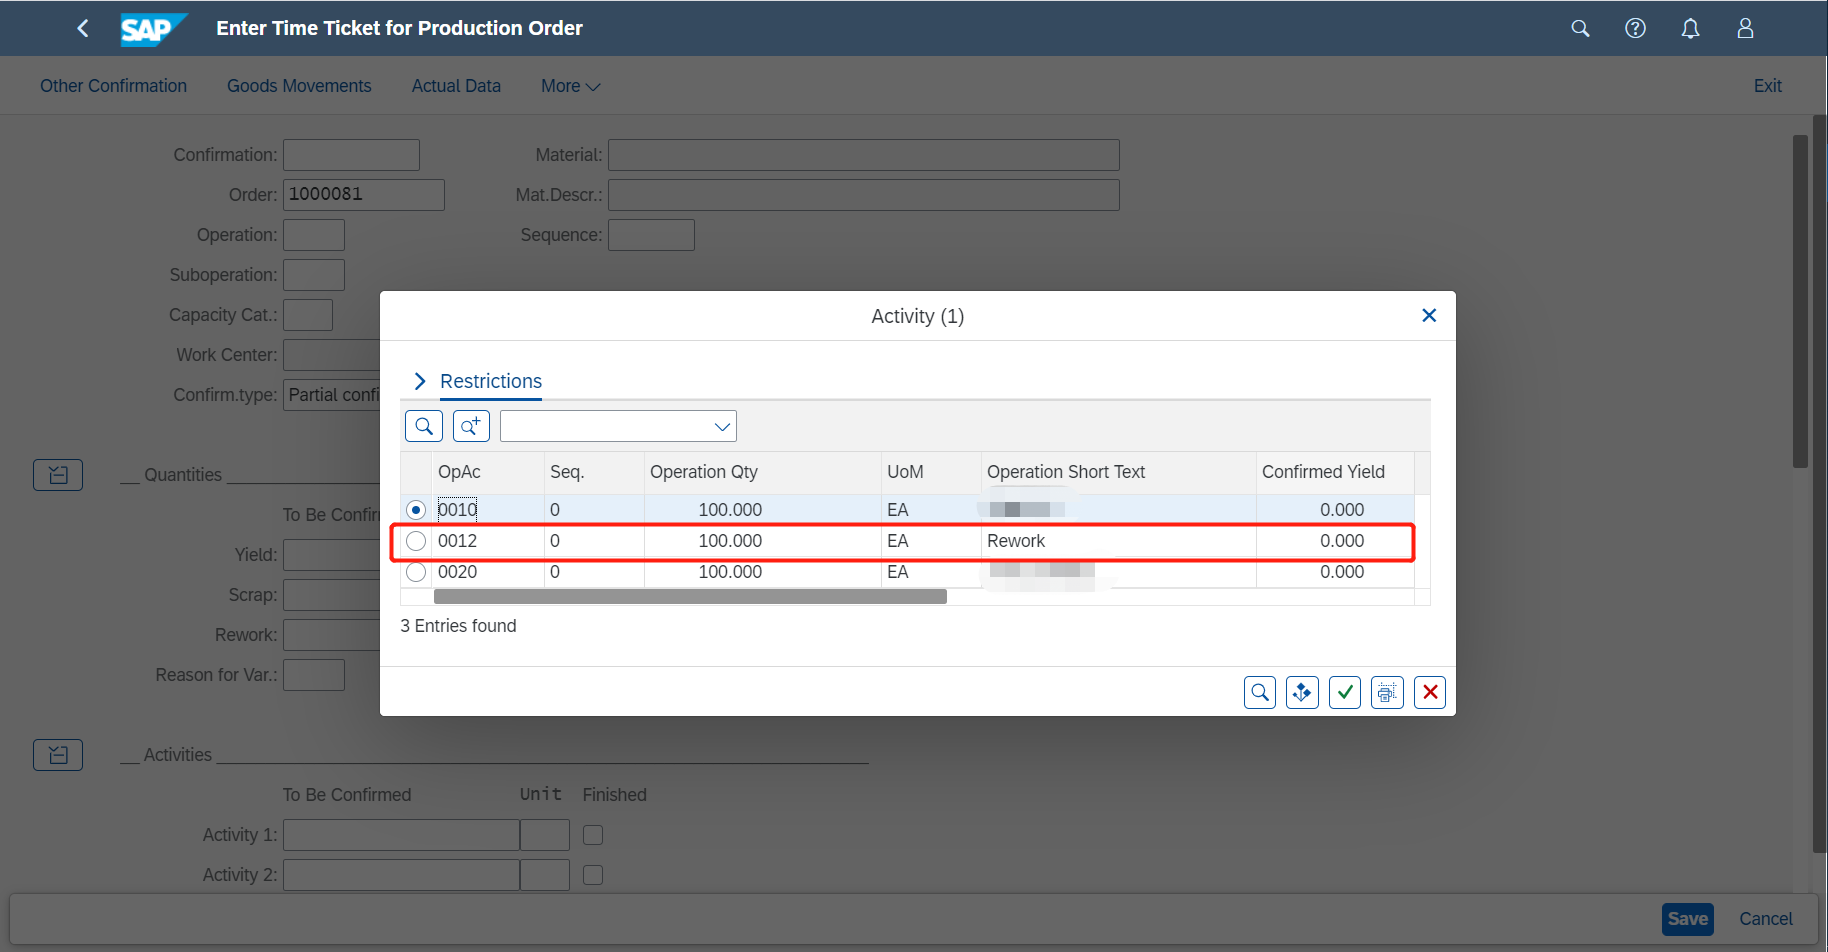Check the Finished checkbox for Activity 1
The image size is (1828, 952).
(x=592, y=834)
